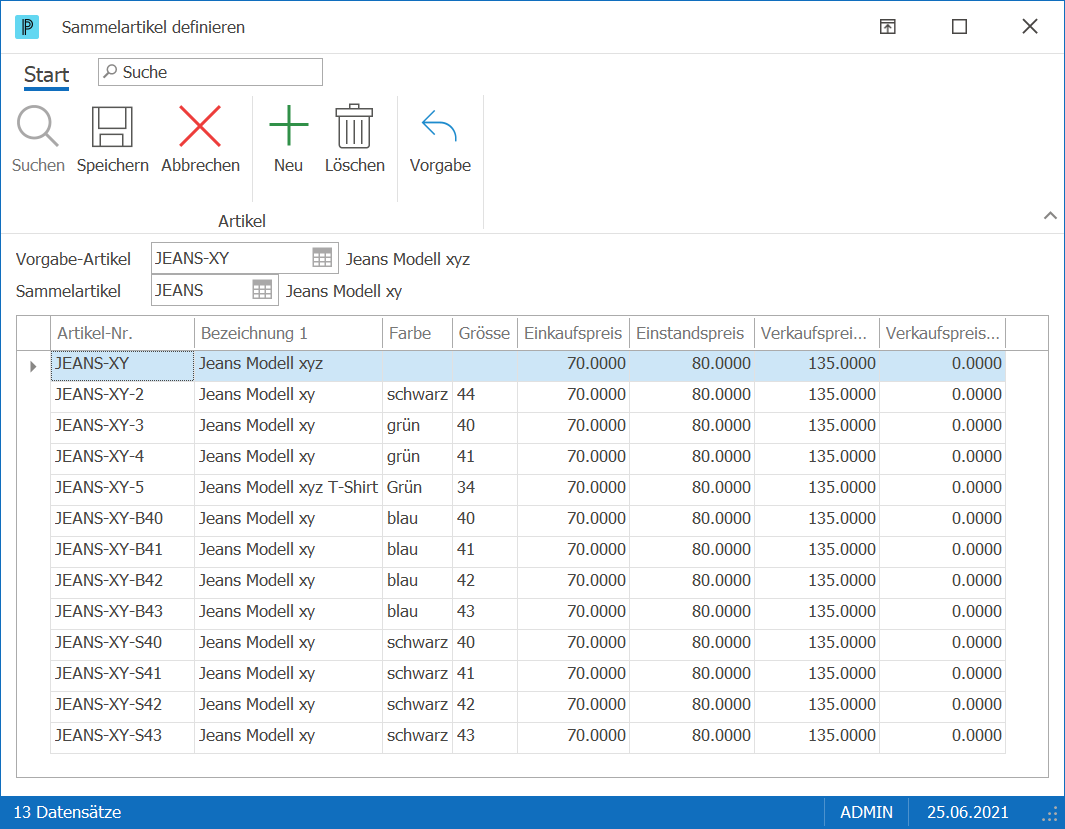Collapse the ribbon with the chevron arrow
Screen dimensions: 1065x829
coord(1050,215)
